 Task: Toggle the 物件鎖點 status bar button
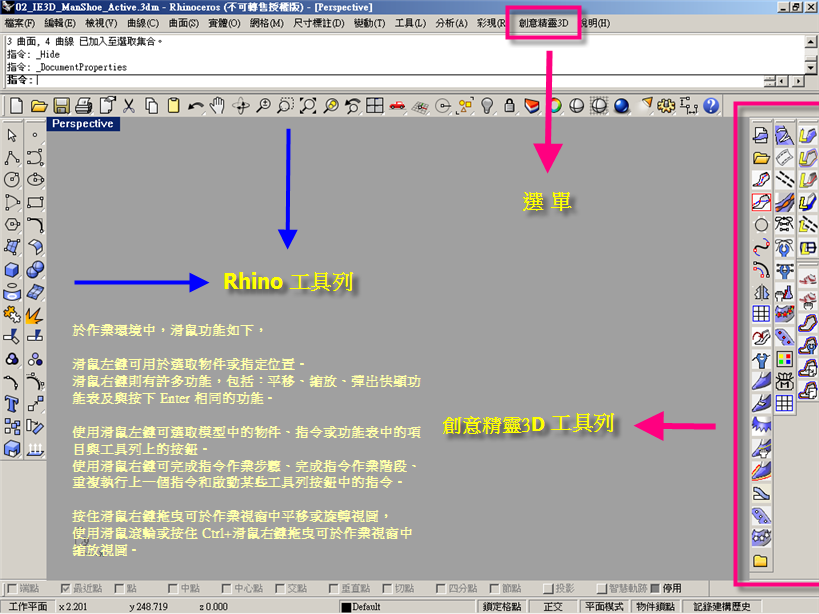[x=655, y=607]
